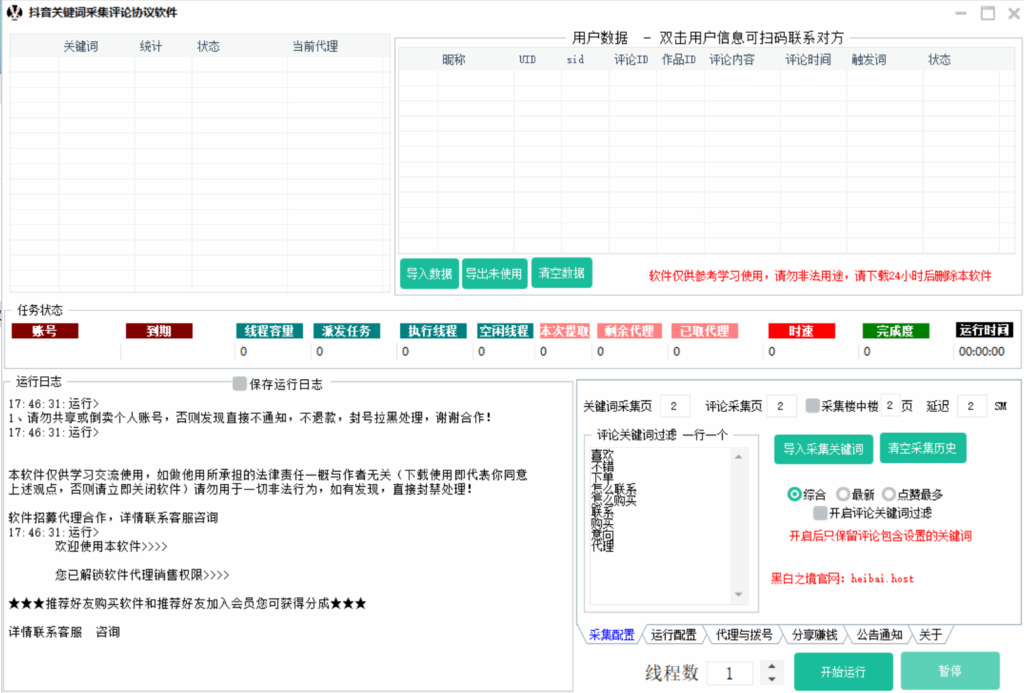Screen dimensions: 1024x693
Task: Click the sid column header
Action: point(575,59)
